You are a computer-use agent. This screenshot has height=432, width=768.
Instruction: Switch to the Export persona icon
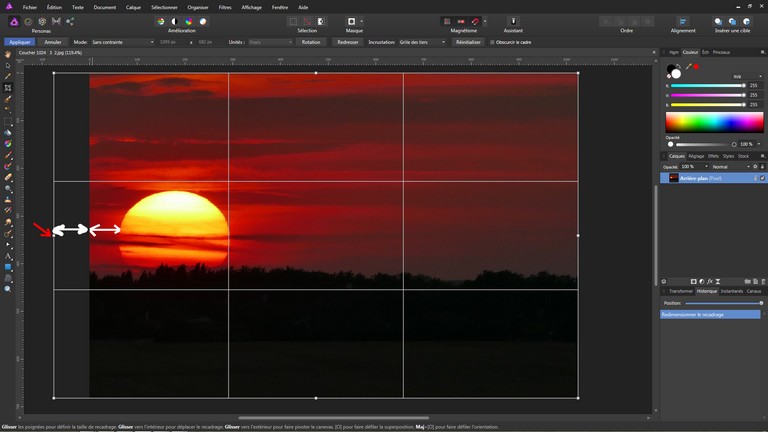click(x=70, y=22)
